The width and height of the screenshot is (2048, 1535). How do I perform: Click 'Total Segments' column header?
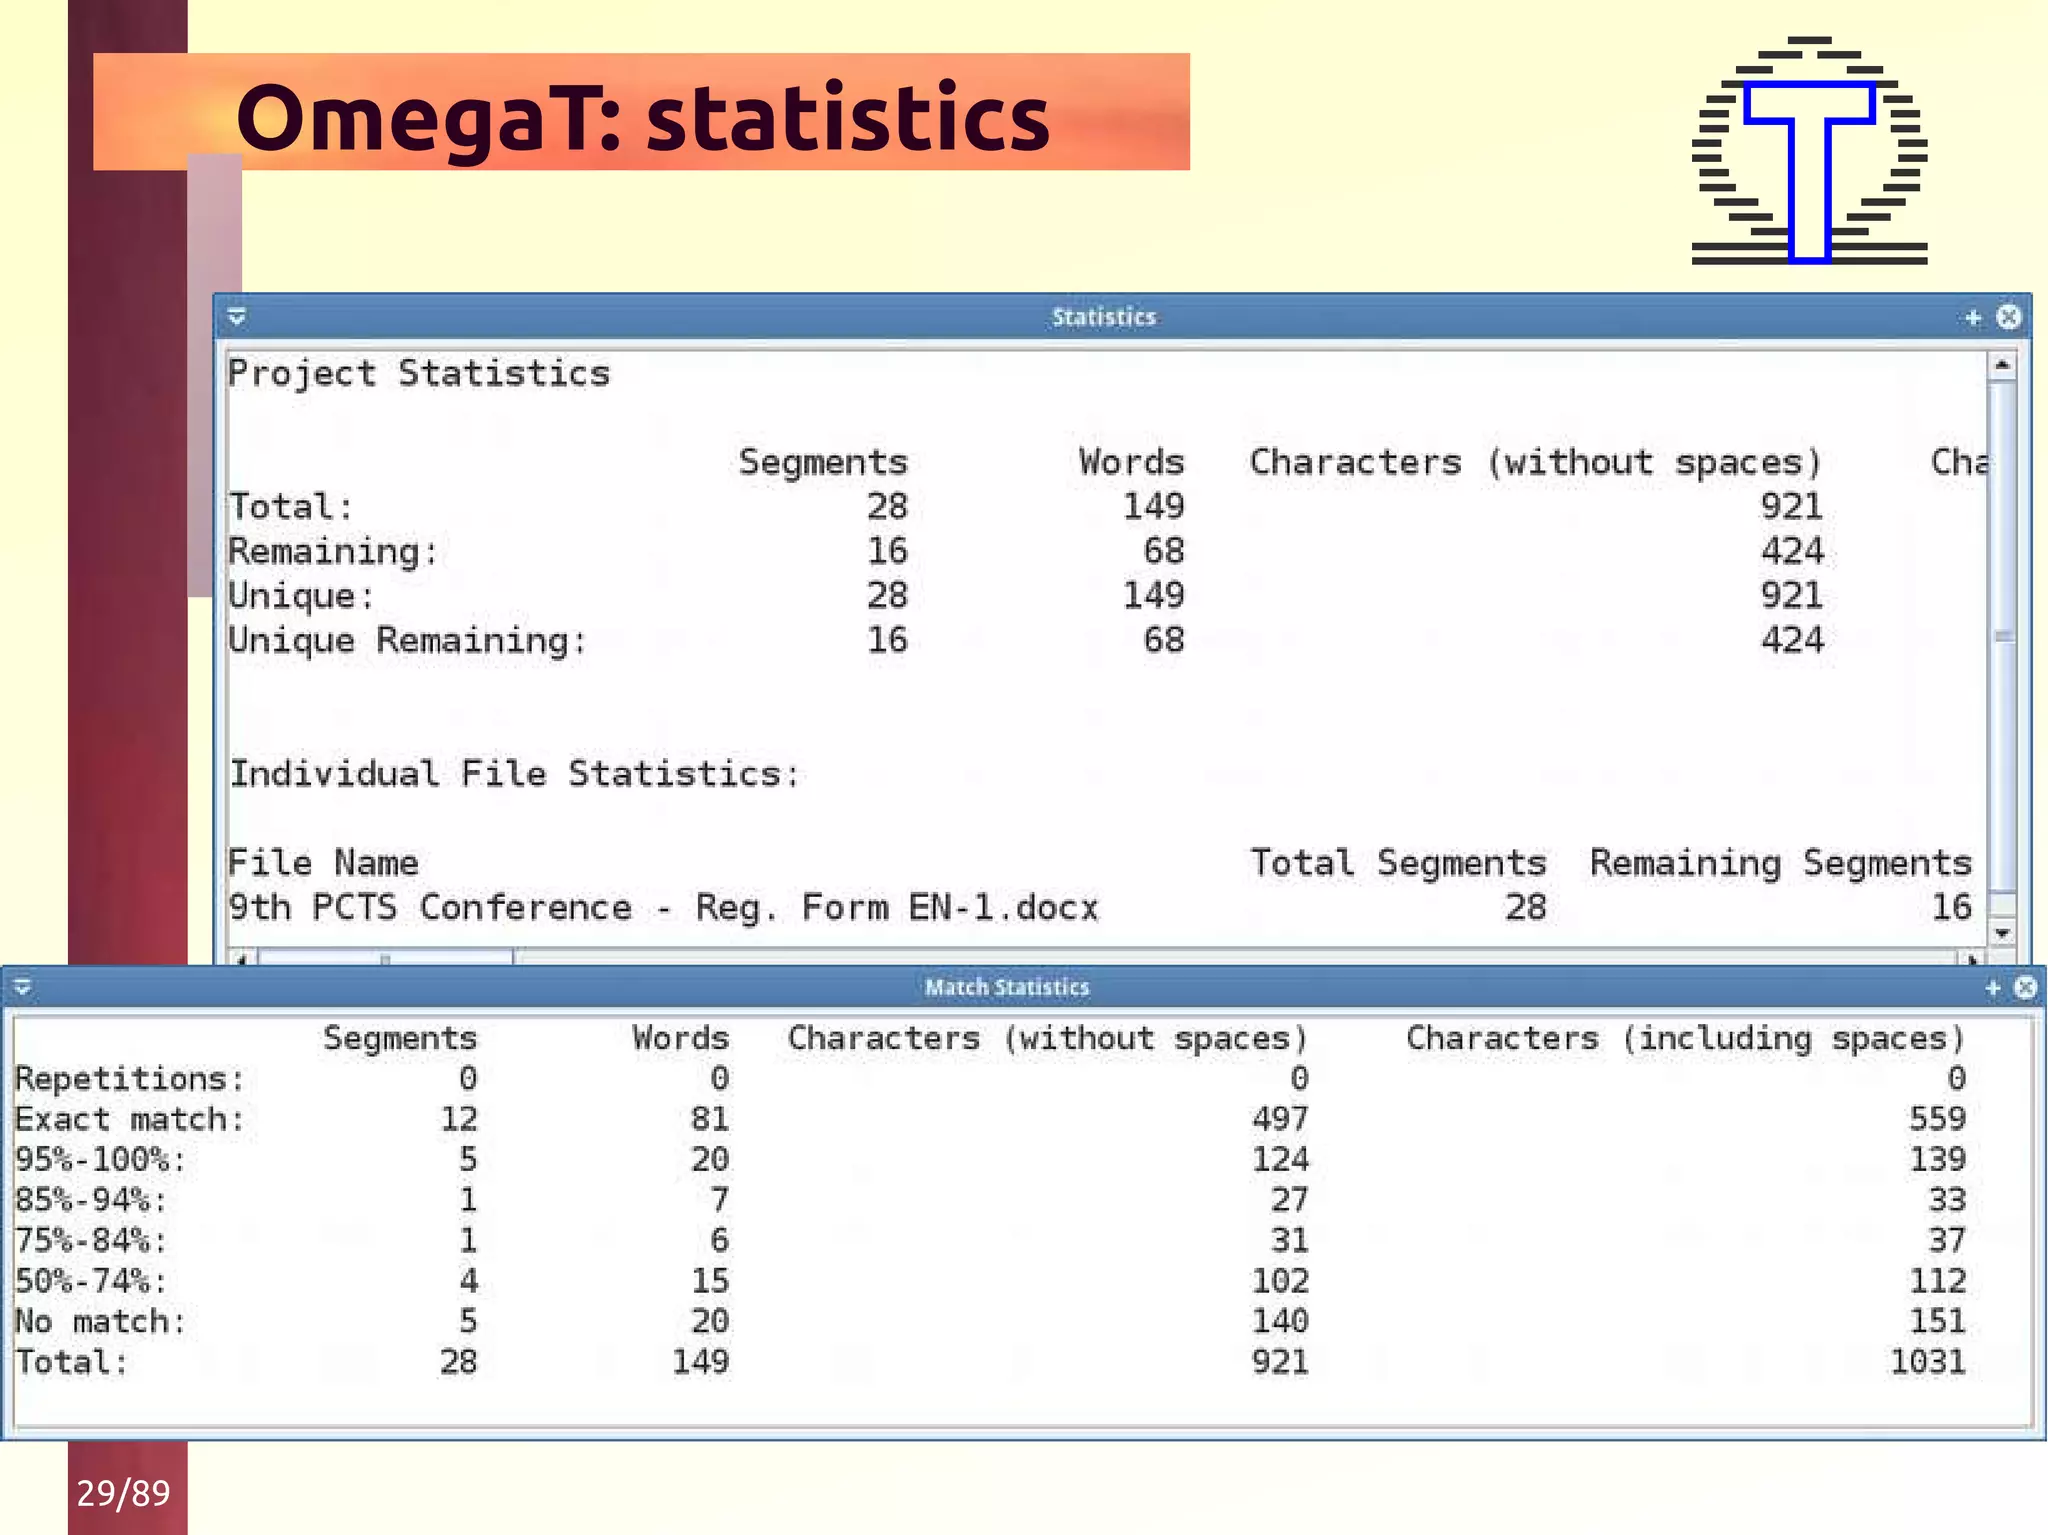(x=1398, y=863)
